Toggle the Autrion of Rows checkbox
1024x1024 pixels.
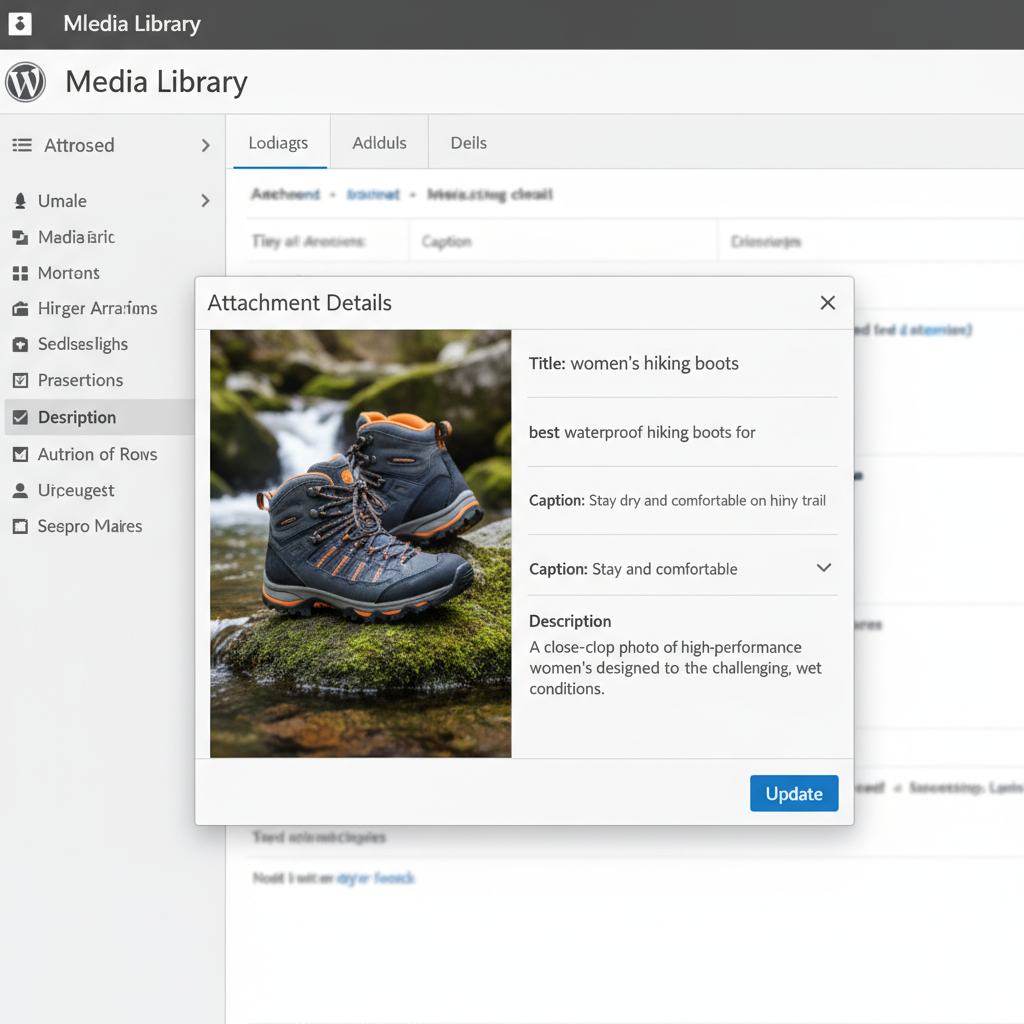point(20,455)
